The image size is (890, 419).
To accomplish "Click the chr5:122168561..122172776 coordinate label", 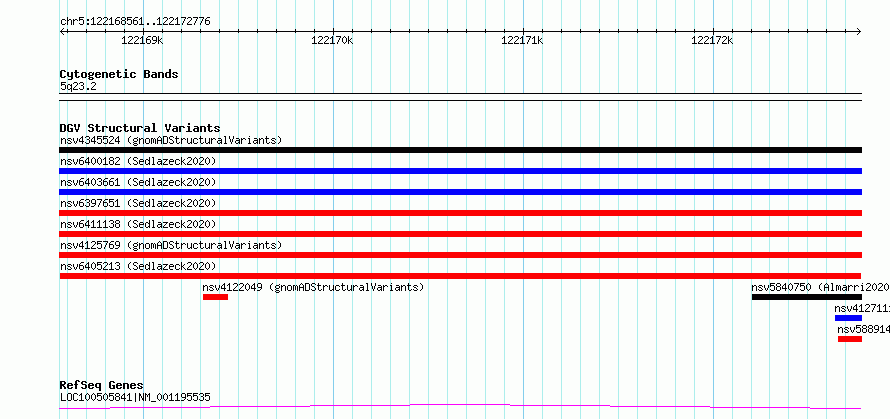I will coord(135,22).
